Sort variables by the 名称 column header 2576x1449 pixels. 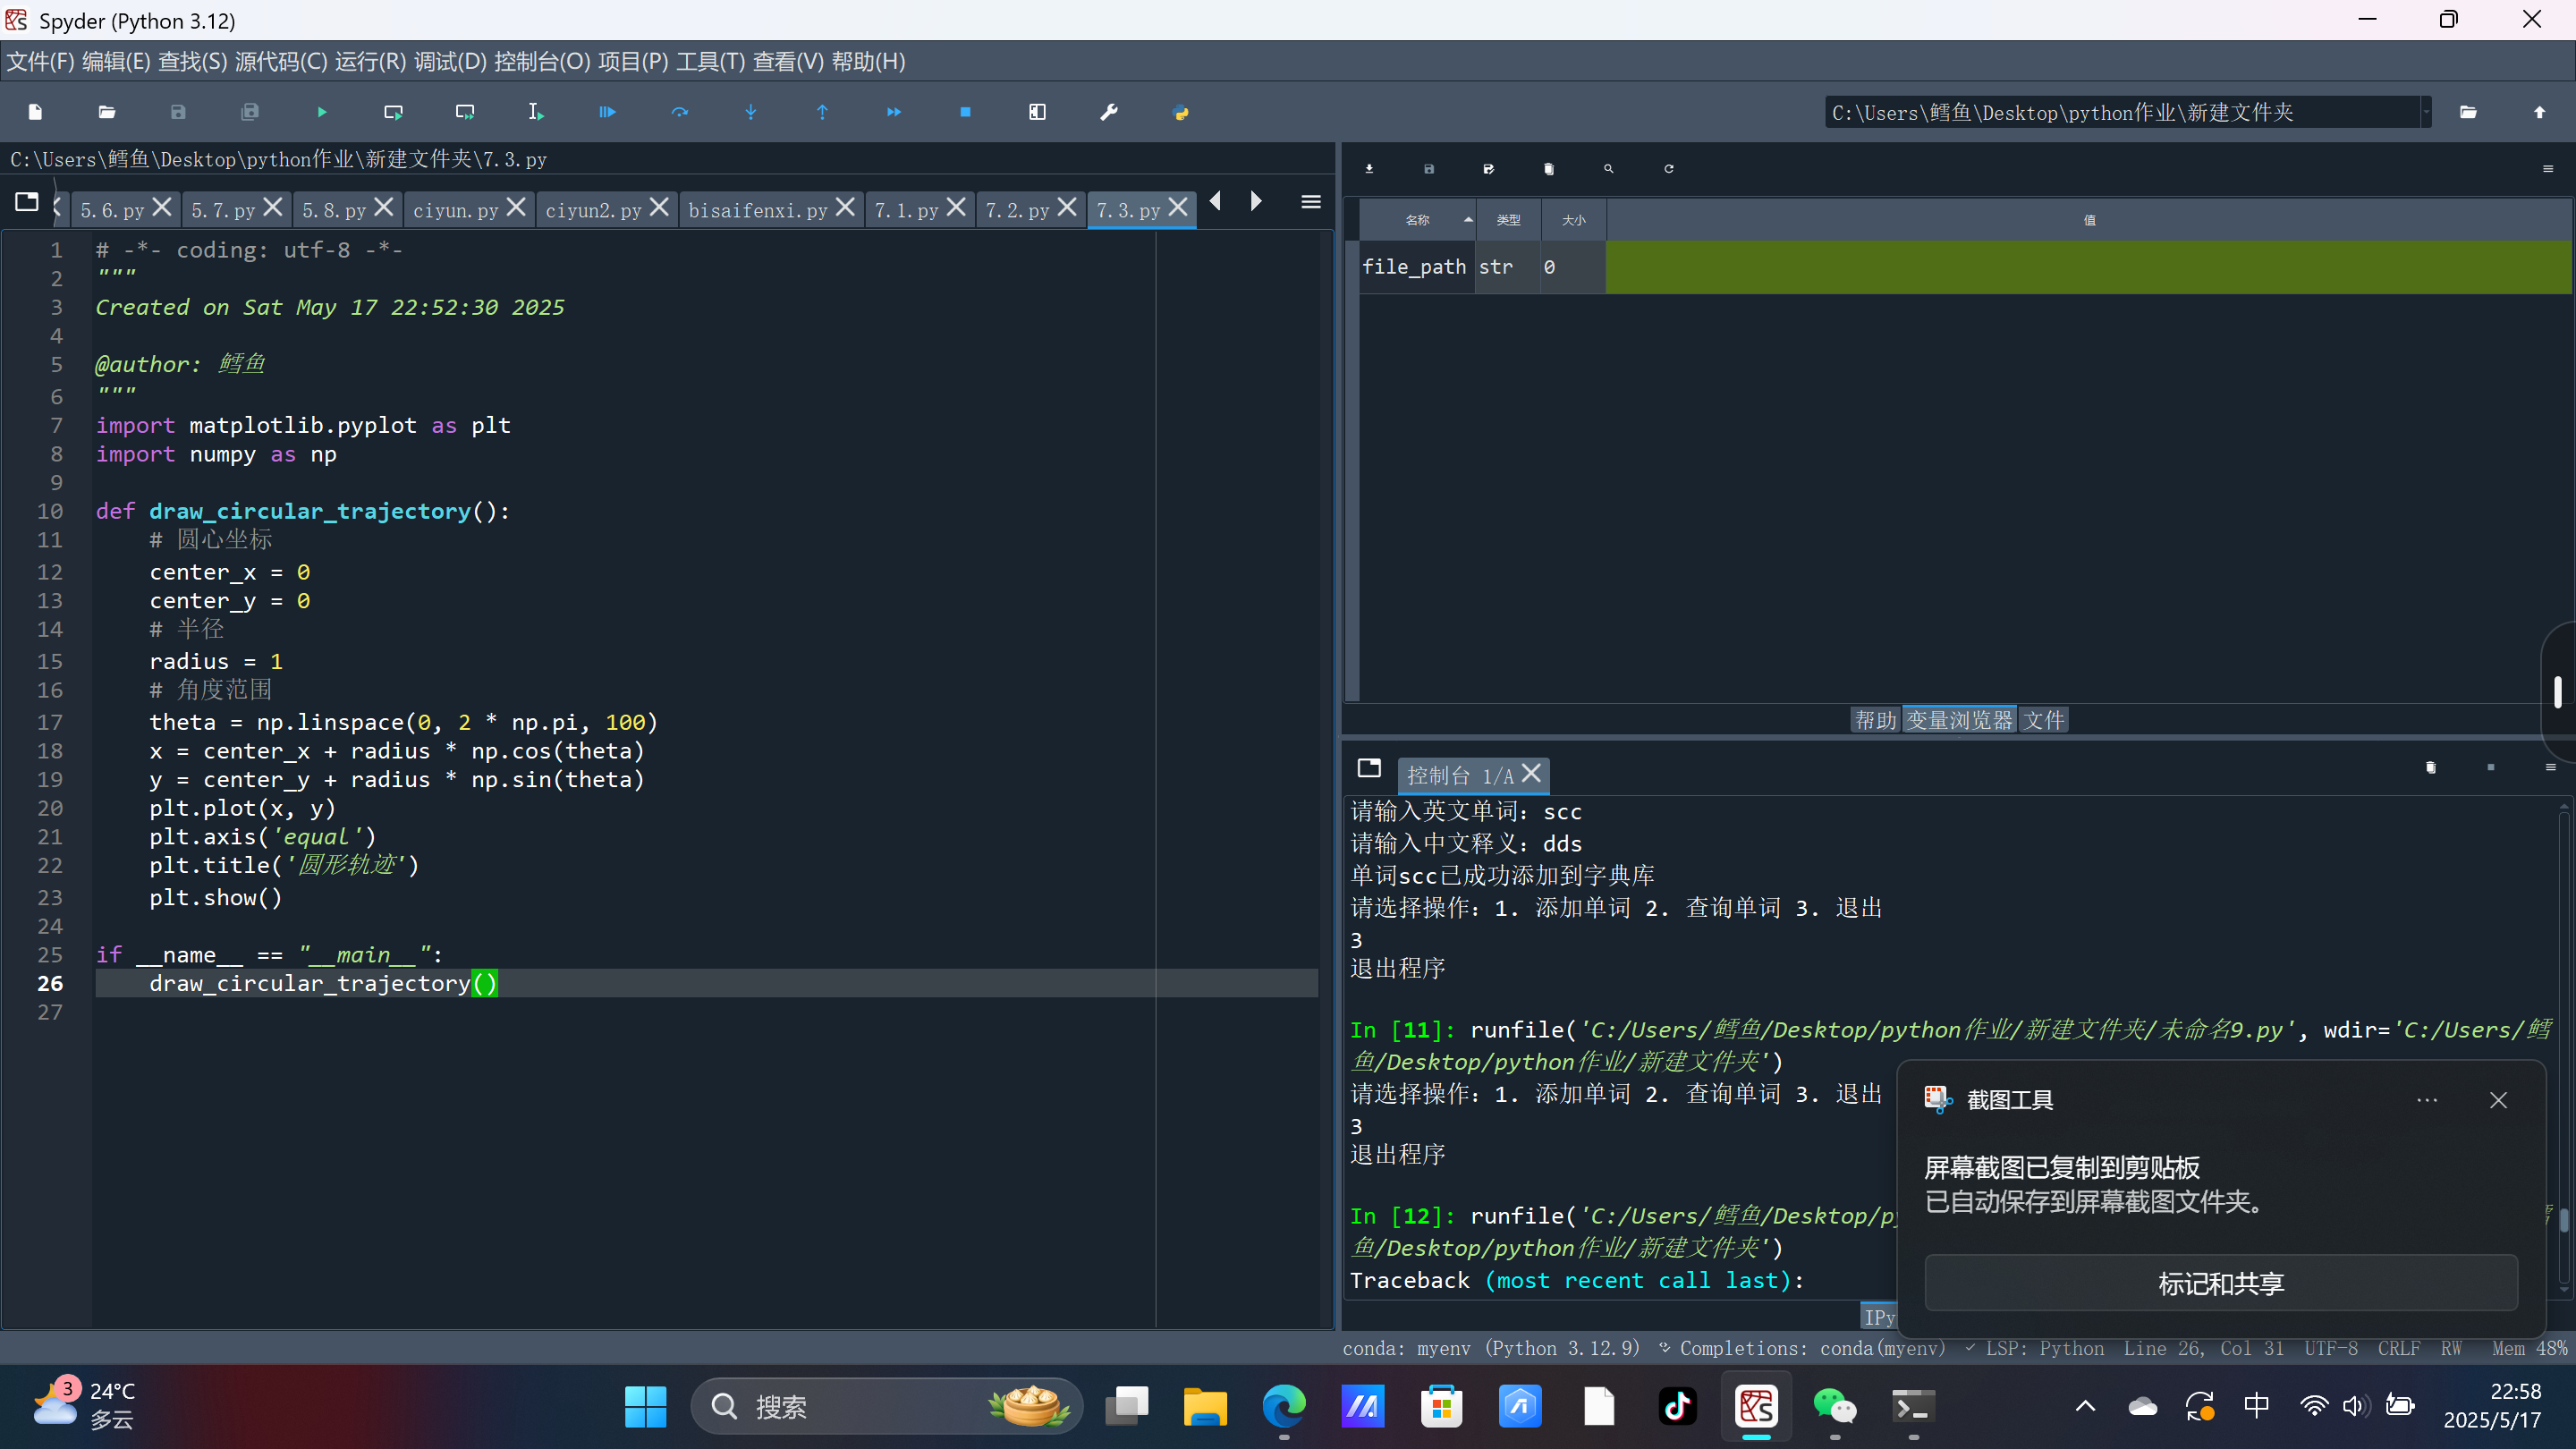pos(1417,220)
